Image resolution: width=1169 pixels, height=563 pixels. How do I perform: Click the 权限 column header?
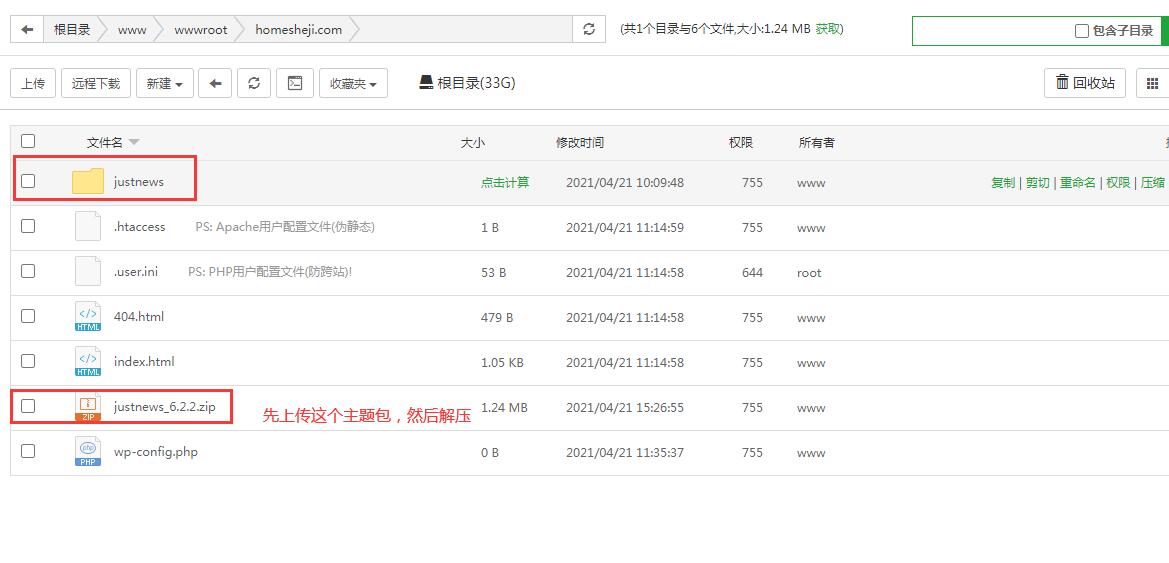coord(741,142)
